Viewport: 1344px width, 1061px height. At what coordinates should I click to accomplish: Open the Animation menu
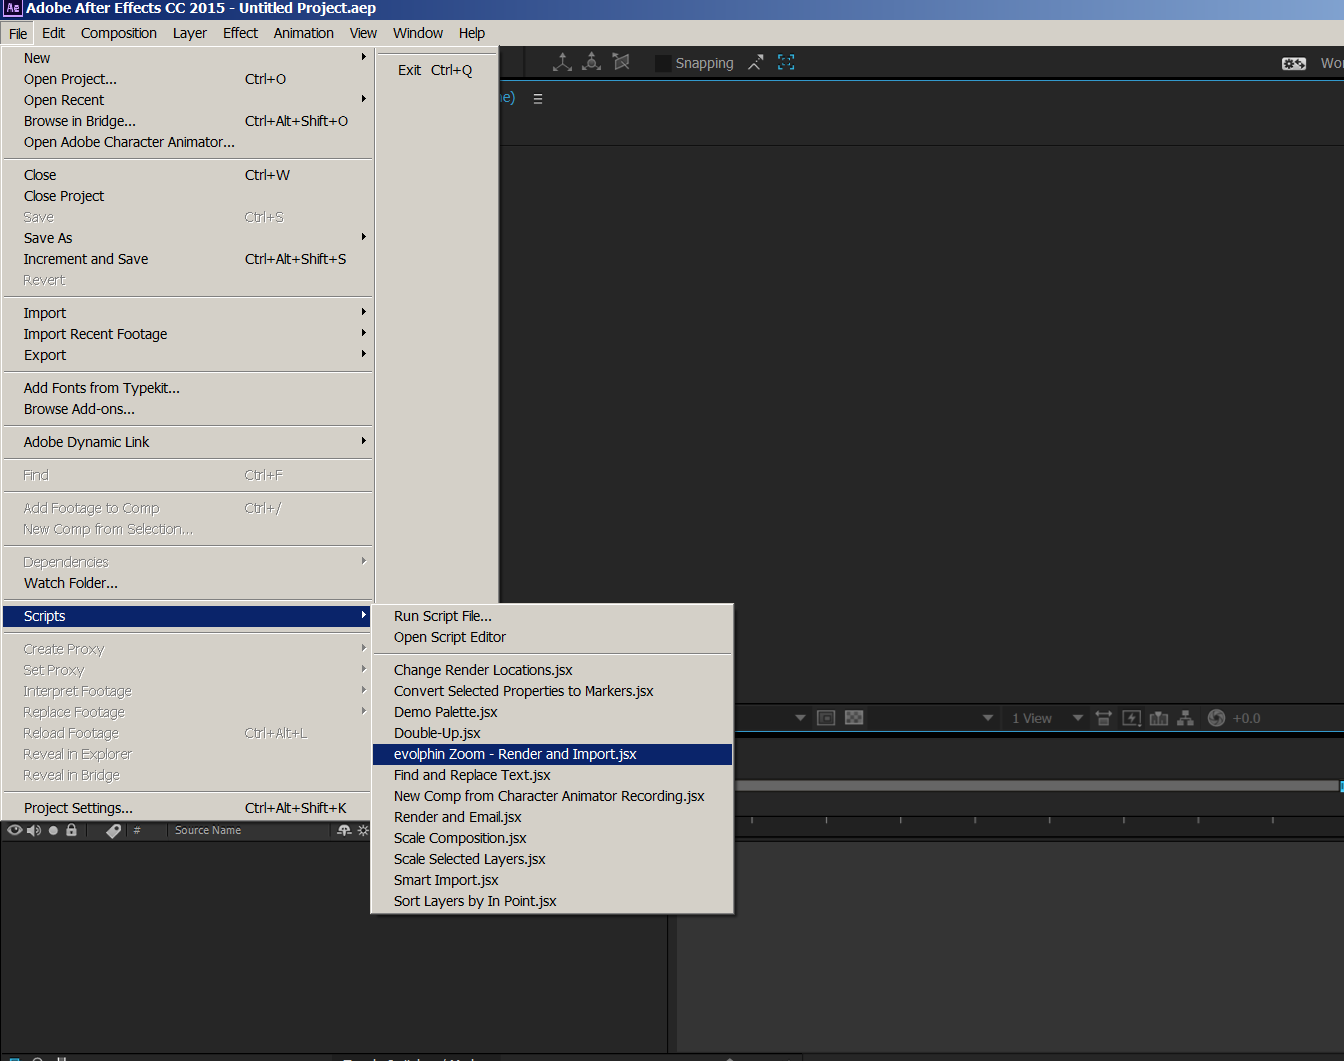pos(304,33)
